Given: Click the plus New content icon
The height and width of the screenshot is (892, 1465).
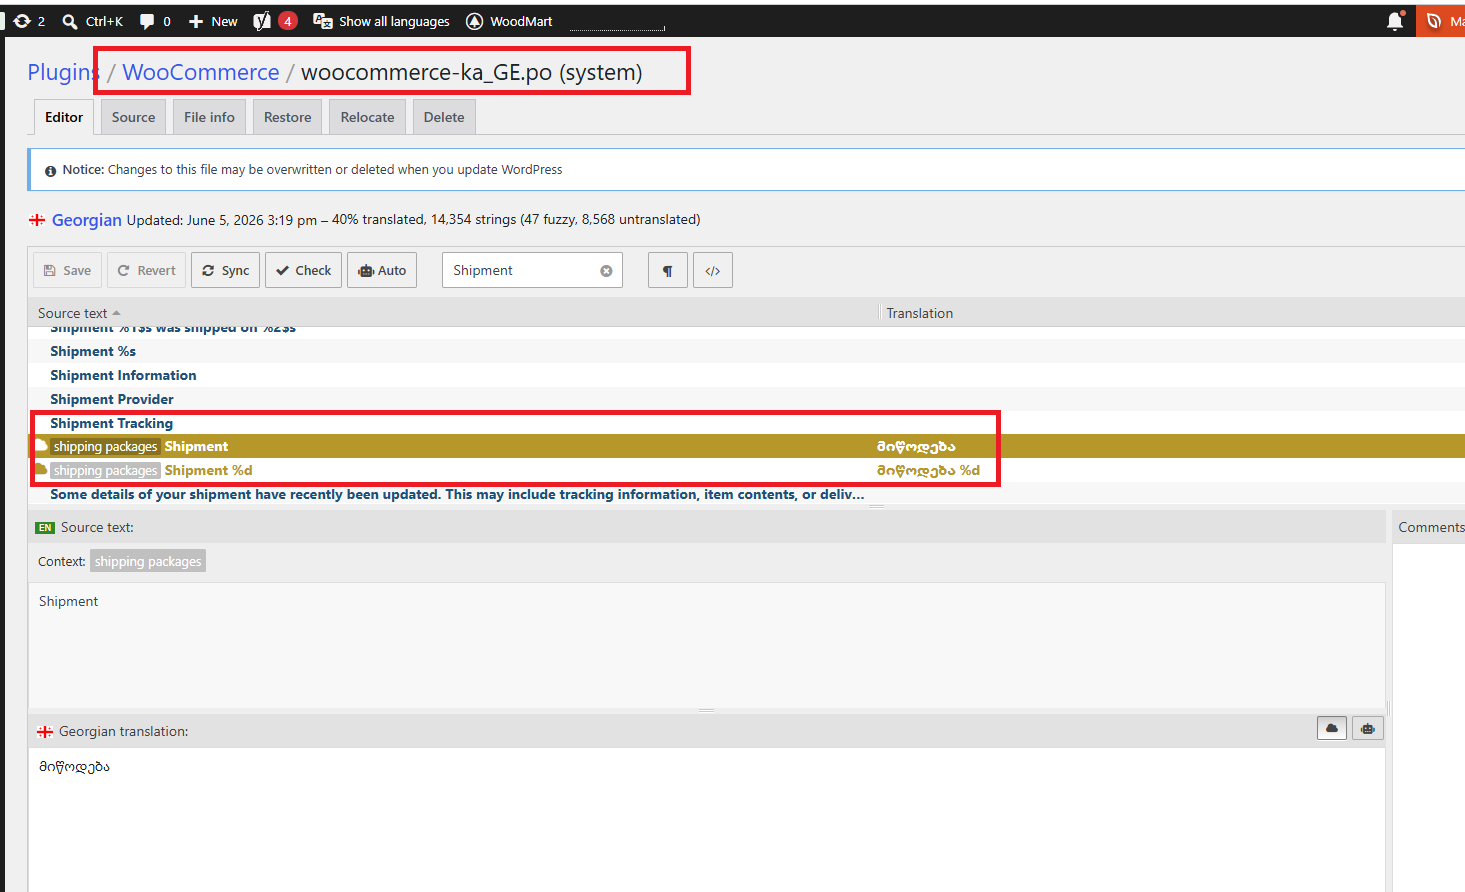Looking at the screenshot, I should [x=196, y=21].
